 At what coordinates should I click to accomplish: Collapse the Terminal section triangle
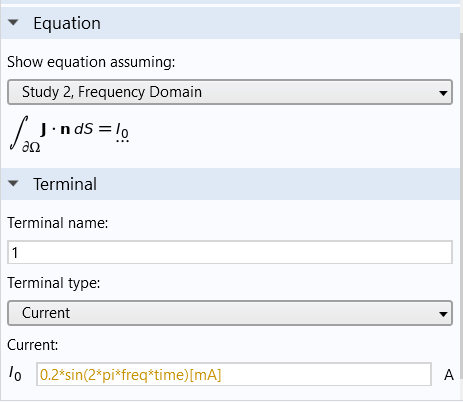[13, 183]
